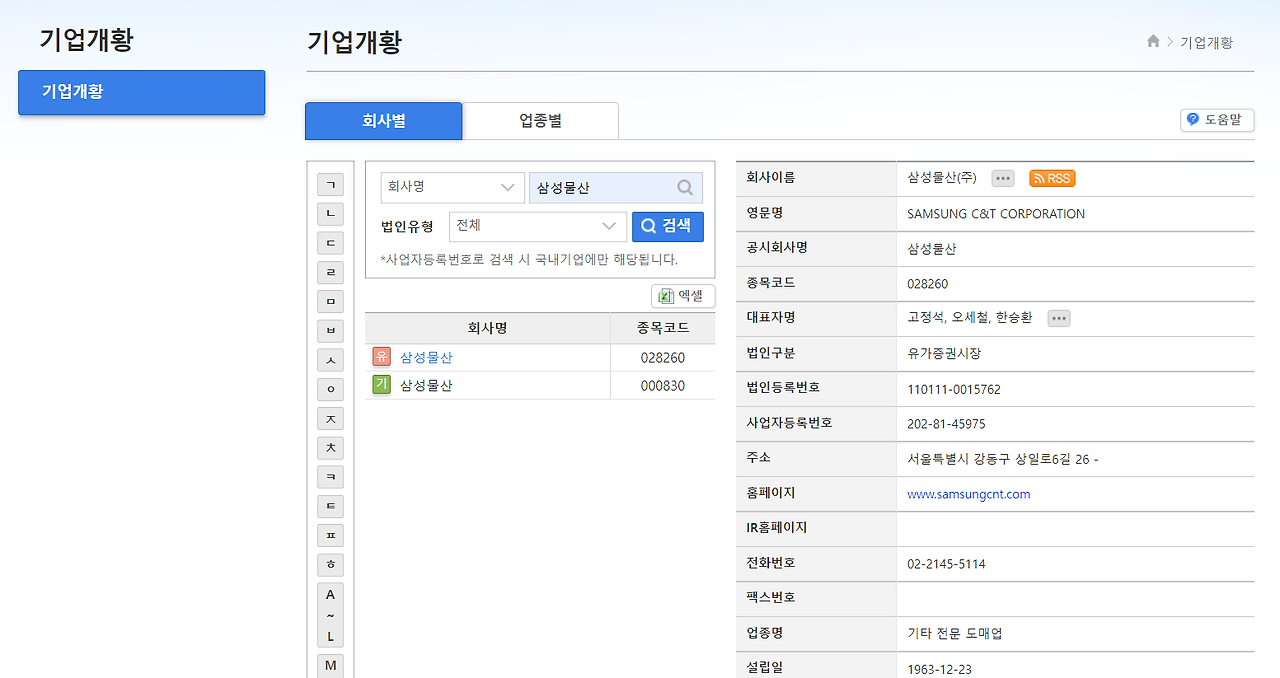Click the 사업자등록번호 value 202-81-45975
The height and width of the screenshot is (678, 1280).
946,424
